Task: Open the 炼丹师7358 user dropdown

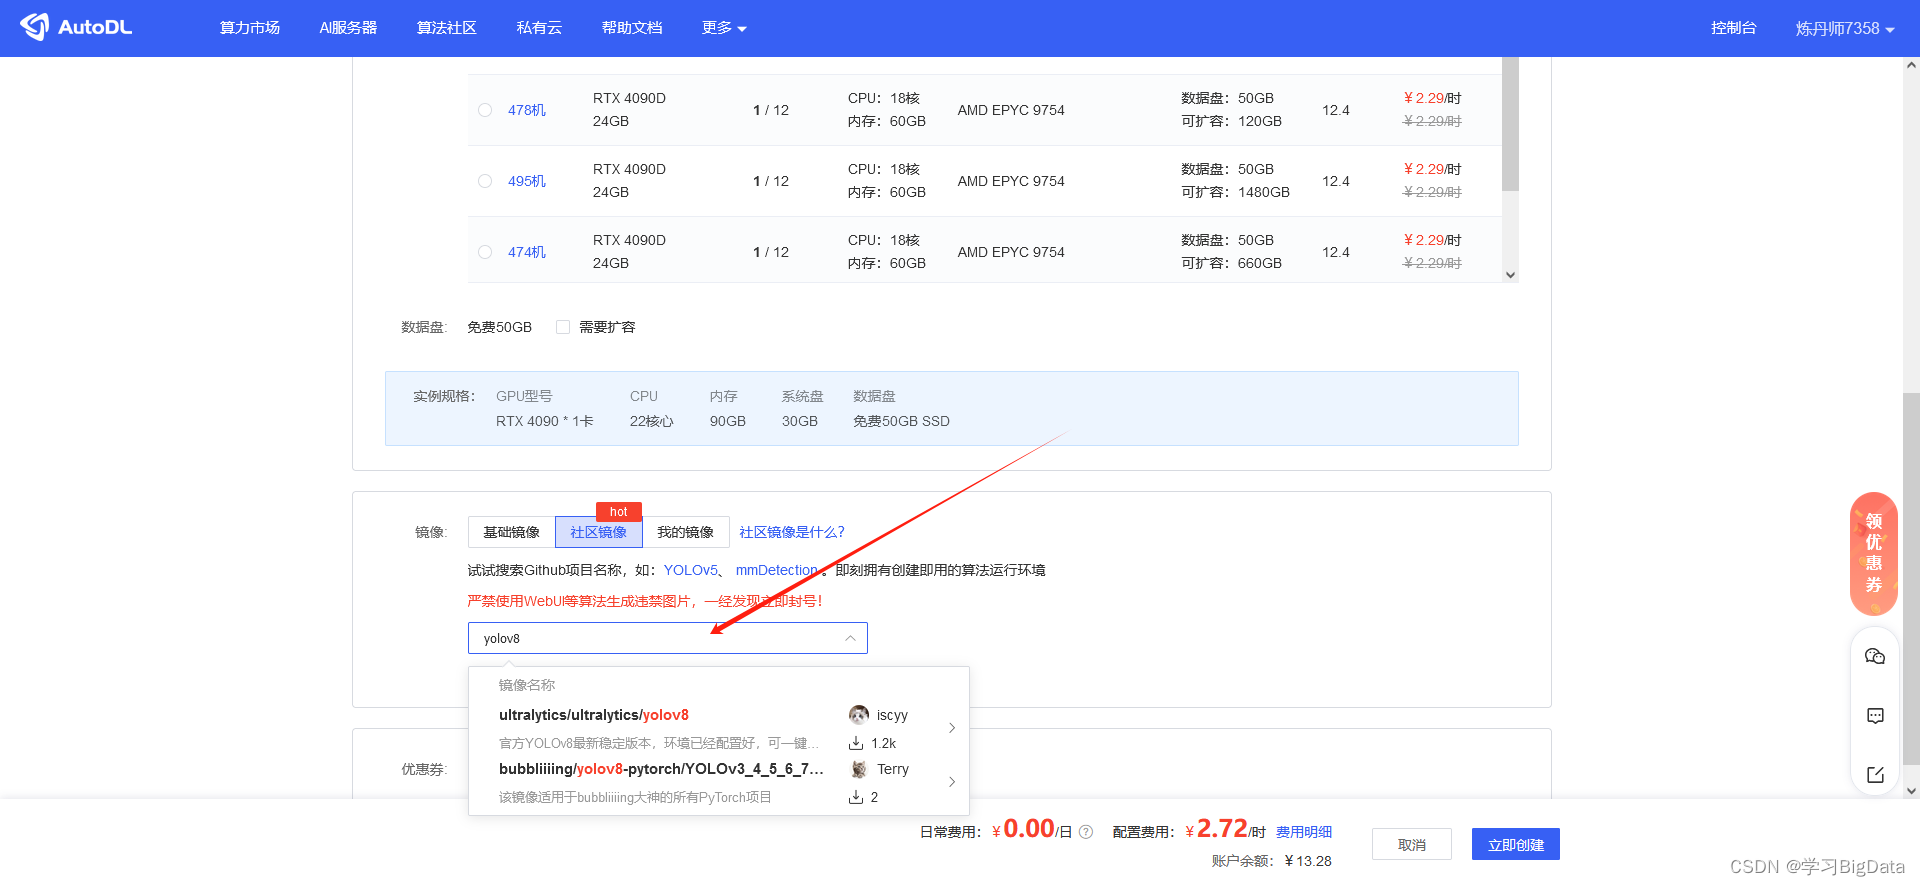Action: coord(1845,28)
